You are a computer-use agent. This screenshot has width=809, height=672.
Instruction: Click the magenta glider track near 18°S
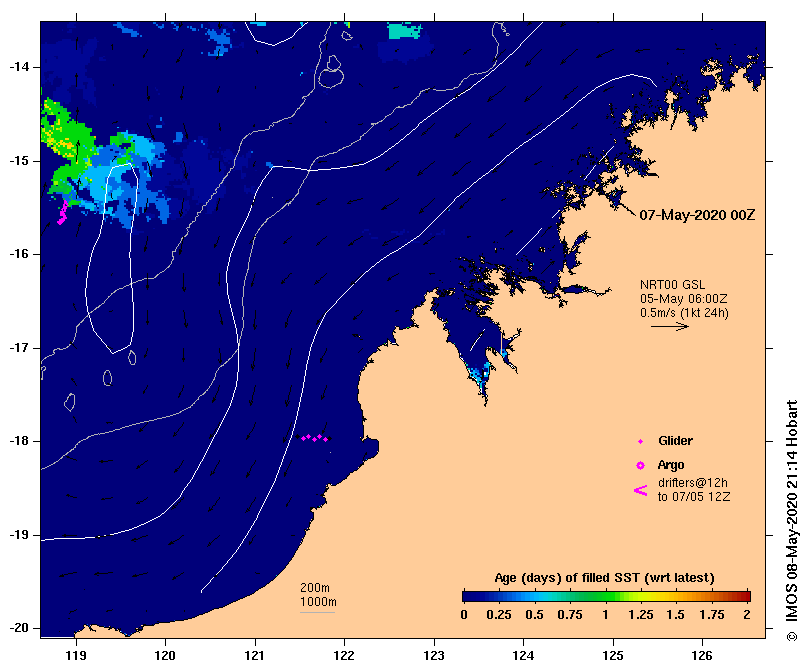pos(314,438)
